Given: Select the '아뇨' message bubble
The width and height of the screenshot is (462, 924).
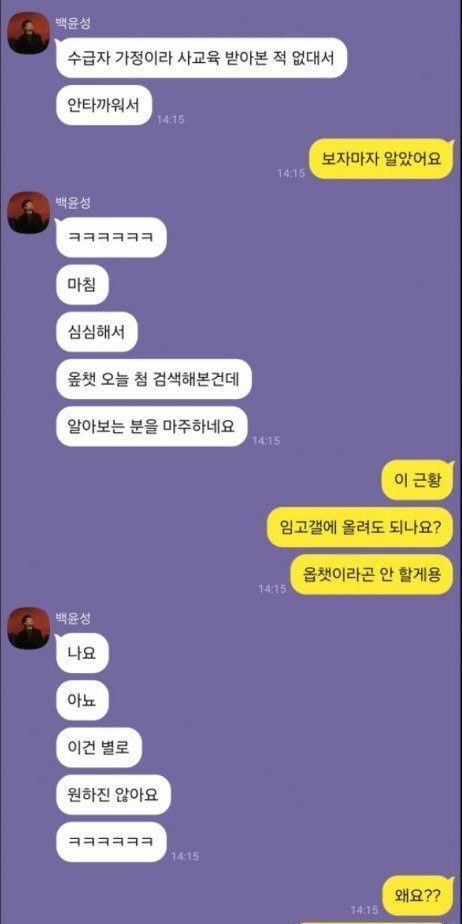Looking at the screenshot, I should 82,700.
